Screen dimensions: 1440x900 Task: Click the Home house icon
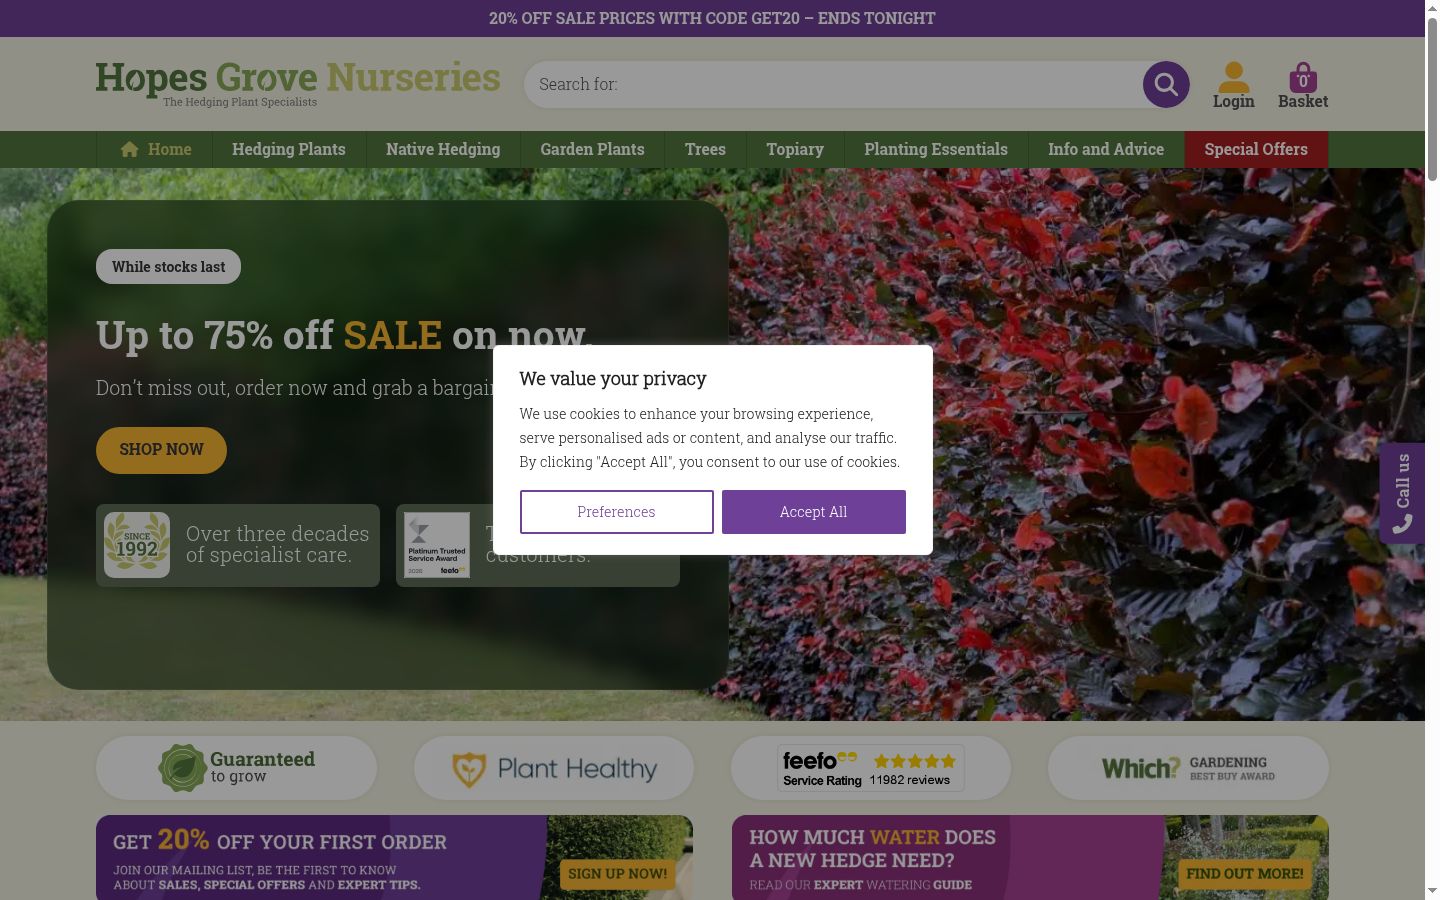pos(129,149)
